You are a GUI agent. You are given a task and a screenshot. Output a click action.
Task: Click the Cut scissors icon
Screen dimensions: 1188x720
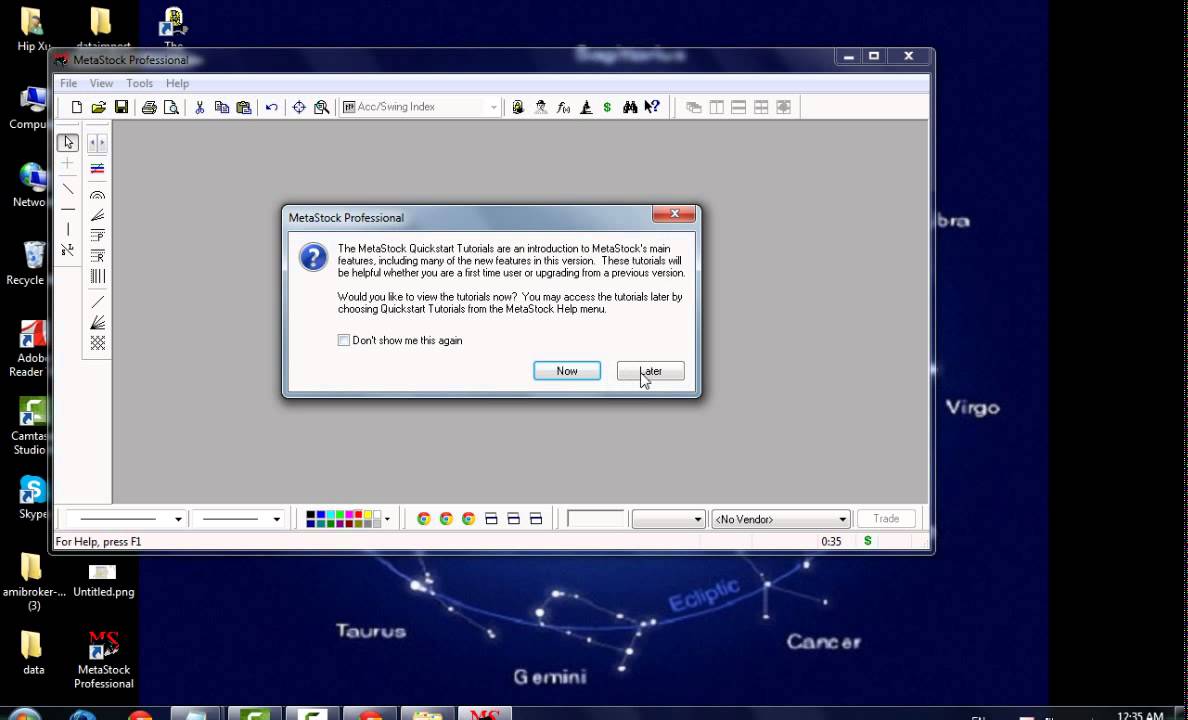[x=199, y=108]
